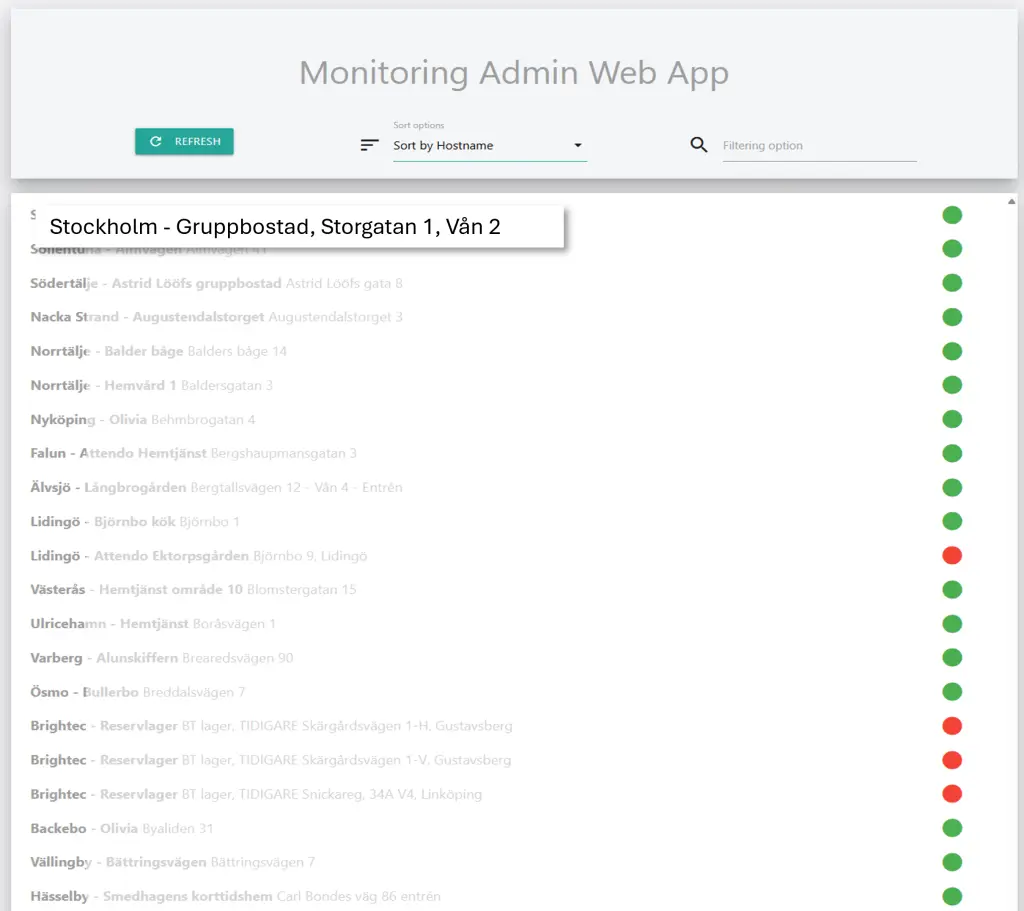Click red status dot for Snickareg, Linköping row
This screenshot has width=1024, height=911.
[x=952, y=794]
